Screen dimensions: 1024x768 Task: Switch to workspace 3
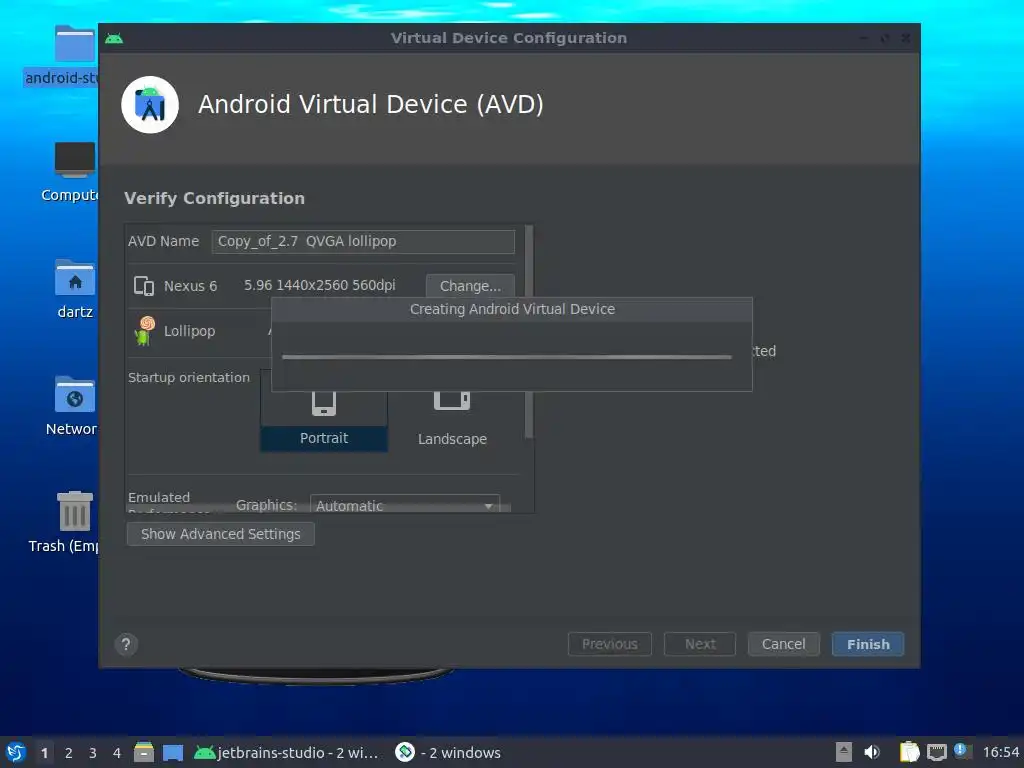(93, 753)
